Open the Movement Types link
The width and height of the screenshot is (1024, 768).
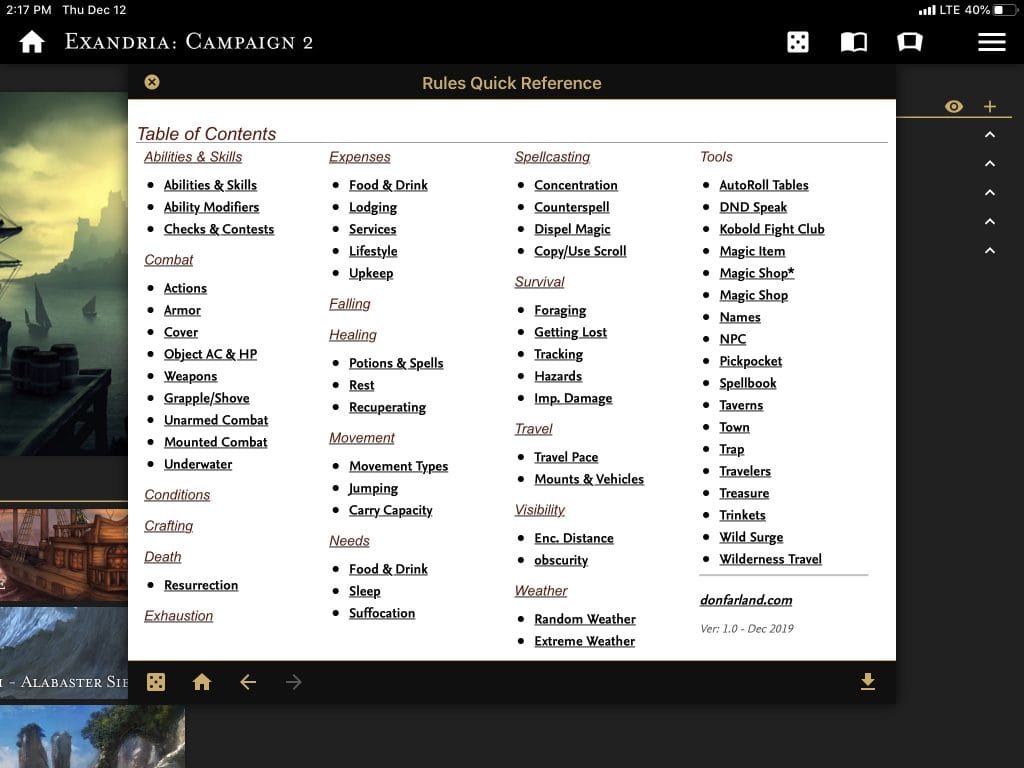coord(398,466)
